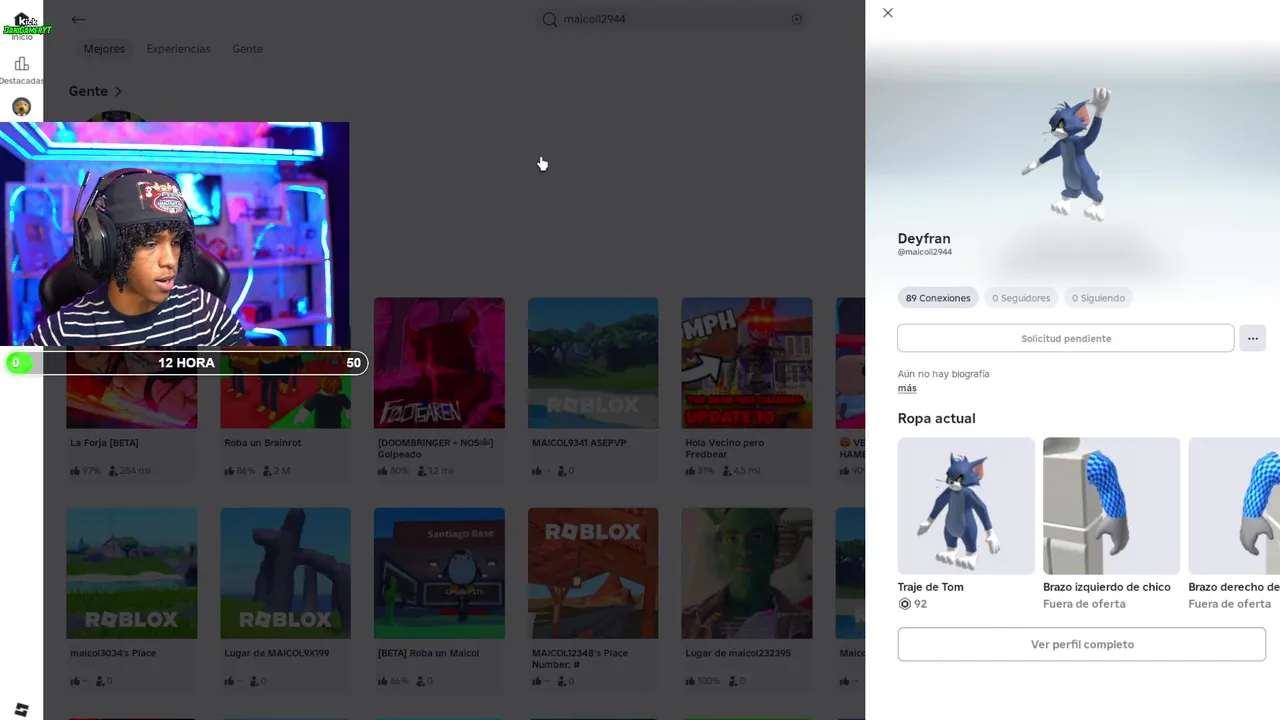Go back with the arrow icon
The width and height of the screenshot is (1280, 720).
(79, 19)
